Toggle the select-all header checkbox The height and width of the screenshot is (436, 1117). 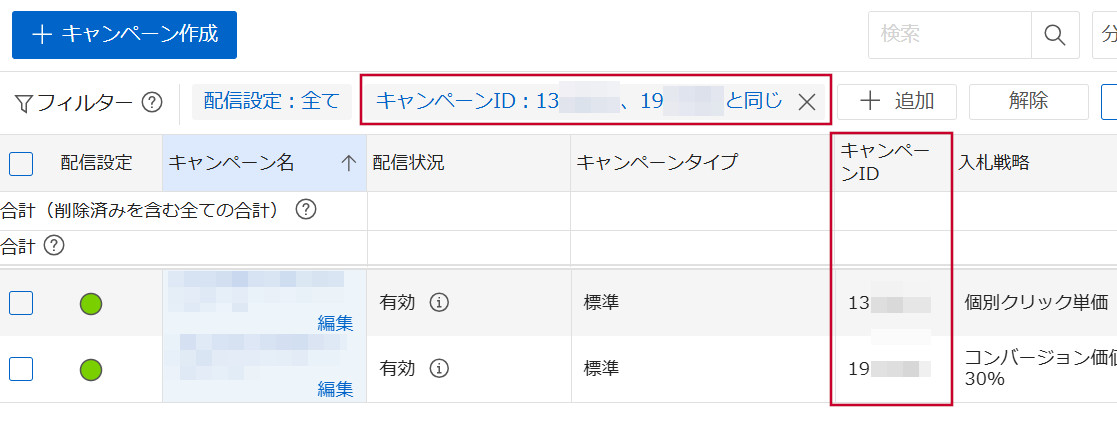[21, 163]
